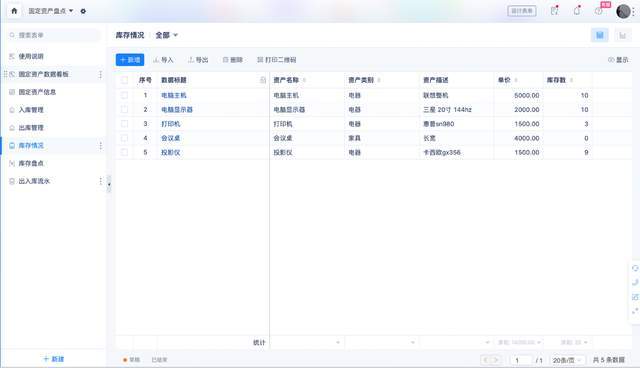
Task: Click the blue 新增 button
Action: (x=130, y=60)
